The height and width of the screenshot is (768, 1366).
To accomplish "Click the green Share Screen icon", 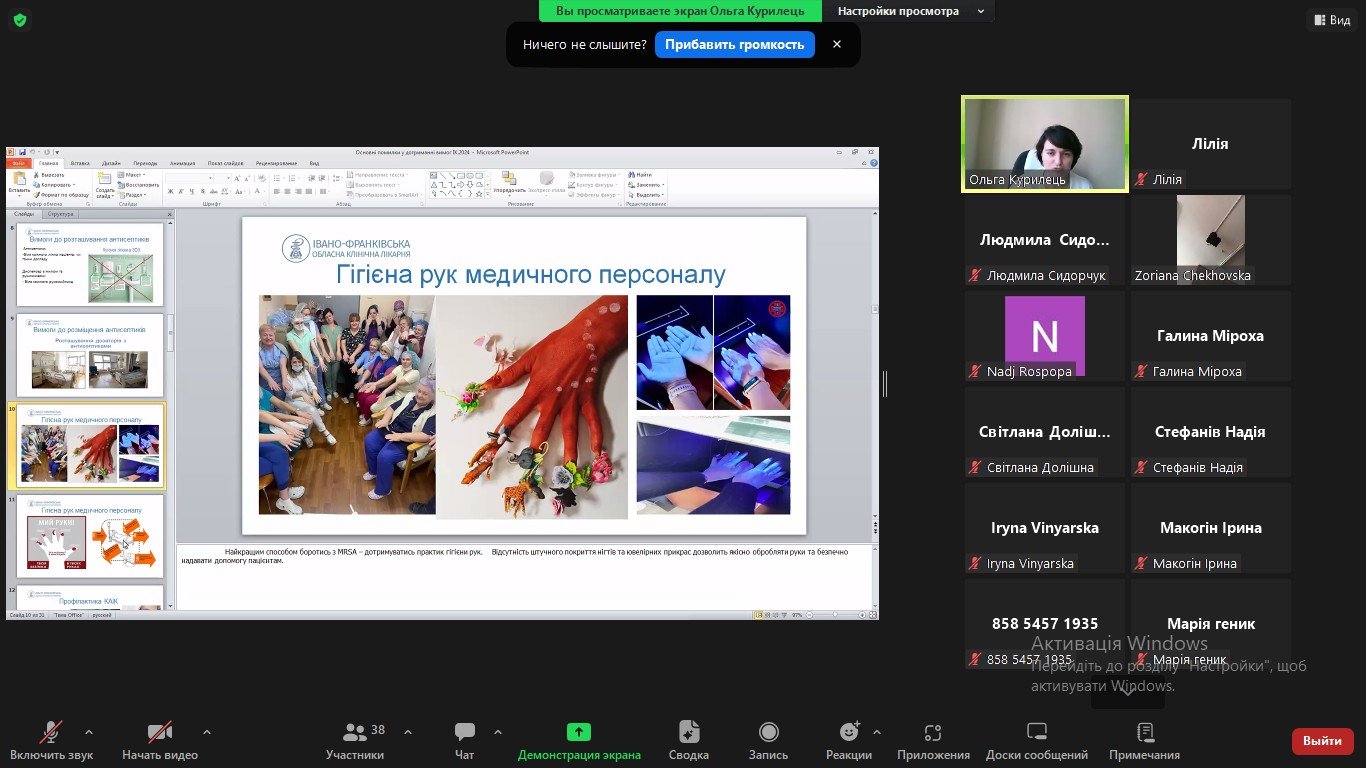I will coord(579,732).
